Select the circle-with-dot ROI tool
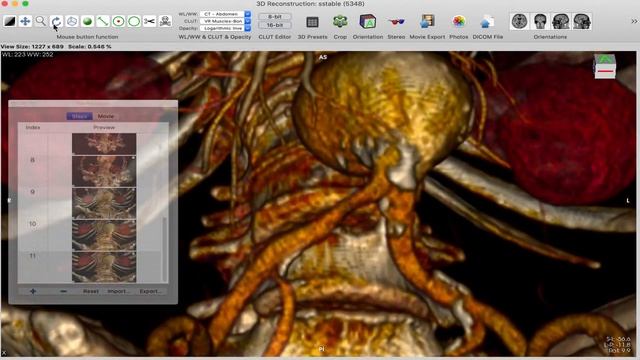Screen dimensions: 640x360 118,21
